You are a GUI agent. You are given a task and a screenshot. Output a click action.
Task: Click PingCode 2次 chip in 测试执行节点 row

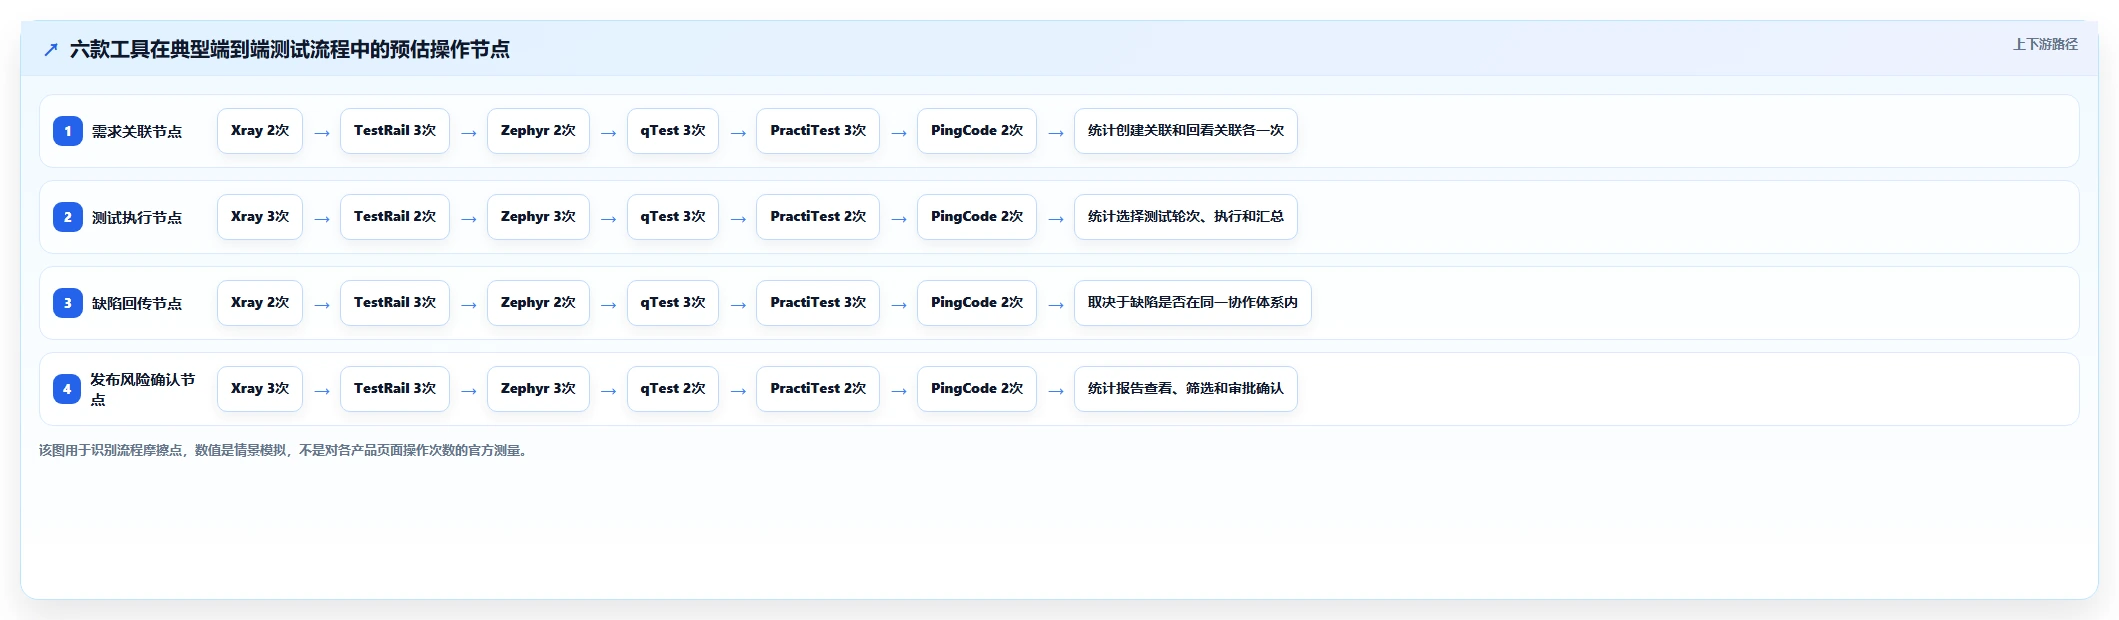[x=977, y=217]
